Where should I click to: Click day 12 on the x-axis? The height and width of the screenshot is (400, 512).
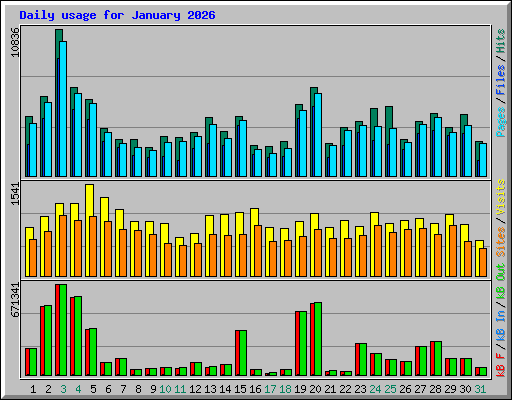tap(195, 389)
